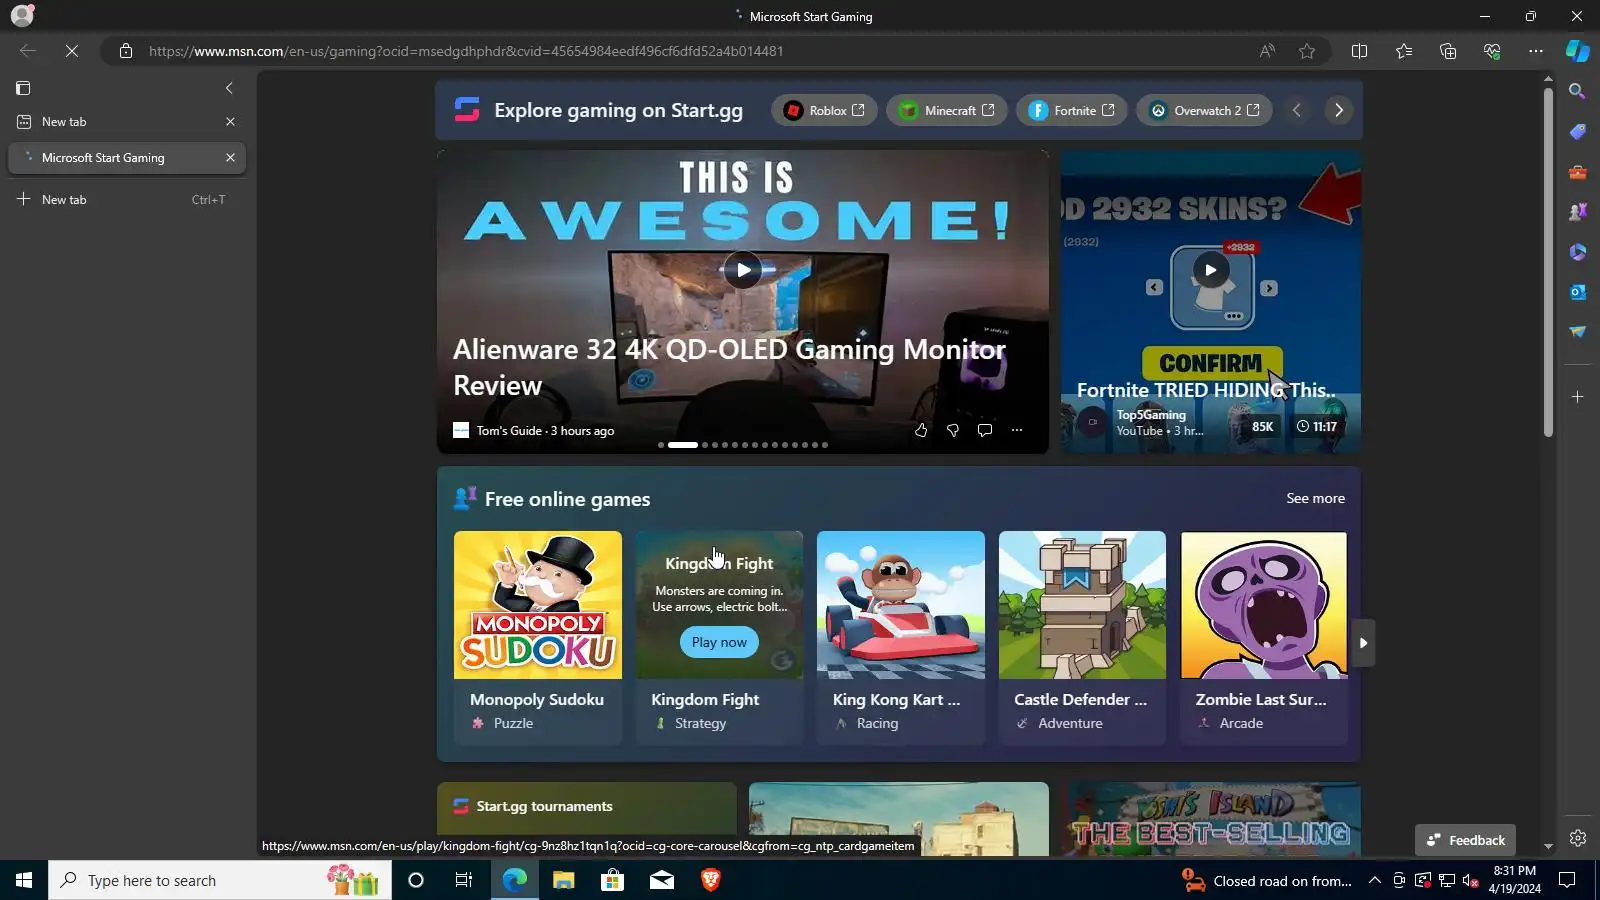The height and width of the screenshot is (900, 1600).
Task: Dislike the Alienware monitor review
Action: tap(953, 430)
